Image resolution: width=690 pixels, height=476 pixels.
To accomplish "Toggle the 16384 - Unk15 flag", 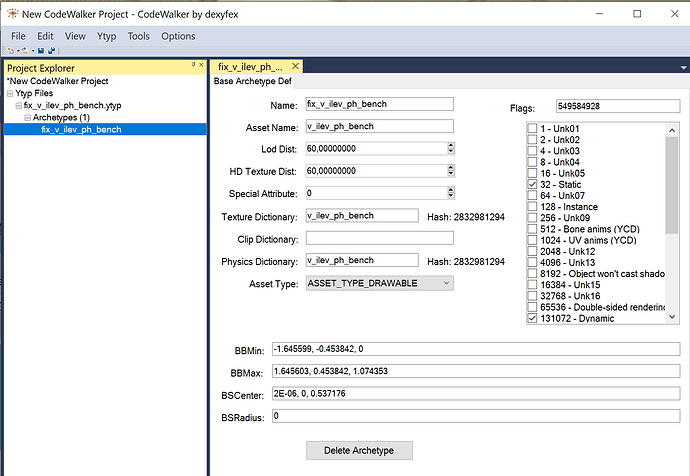I will point(532,285).
